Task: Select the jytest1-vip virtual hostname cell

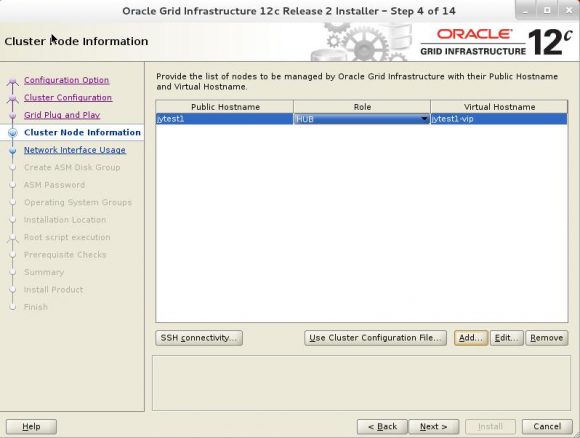Action: (x=499, y=119)
